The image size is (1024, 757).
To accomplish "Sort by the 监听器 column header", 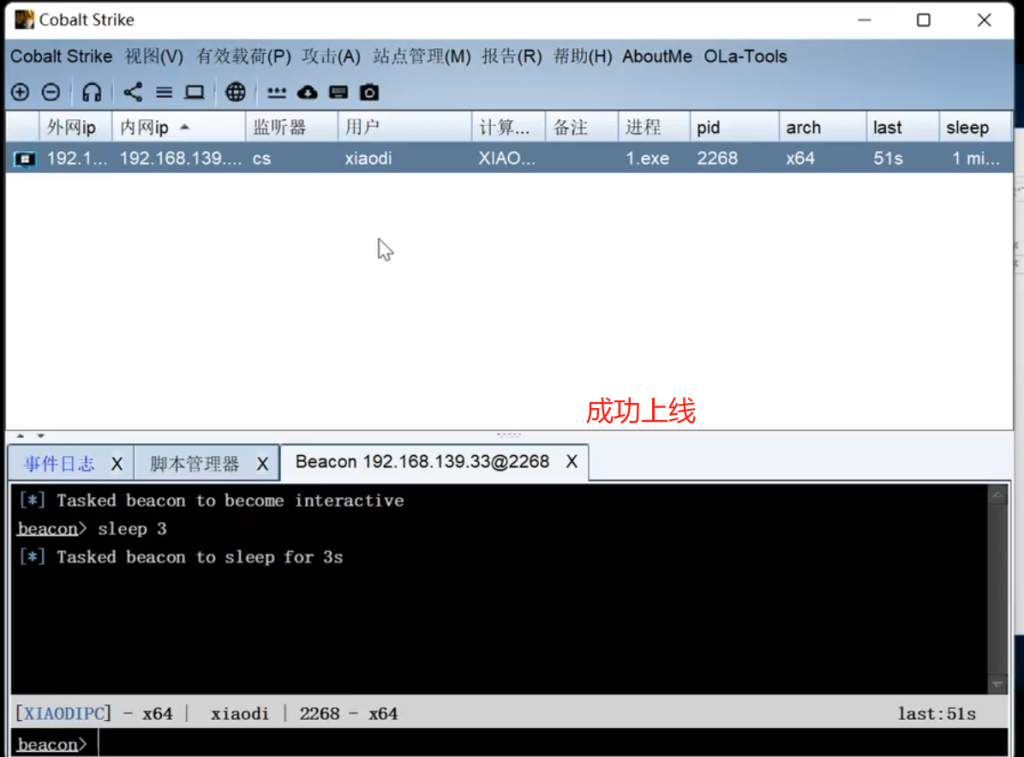I will click(291, 127).
